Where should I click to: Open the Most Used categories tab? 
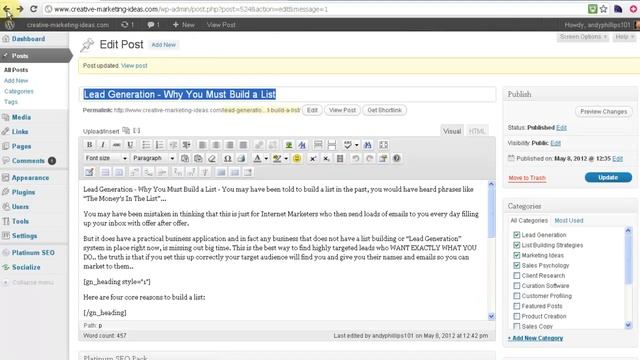[569, 220]
